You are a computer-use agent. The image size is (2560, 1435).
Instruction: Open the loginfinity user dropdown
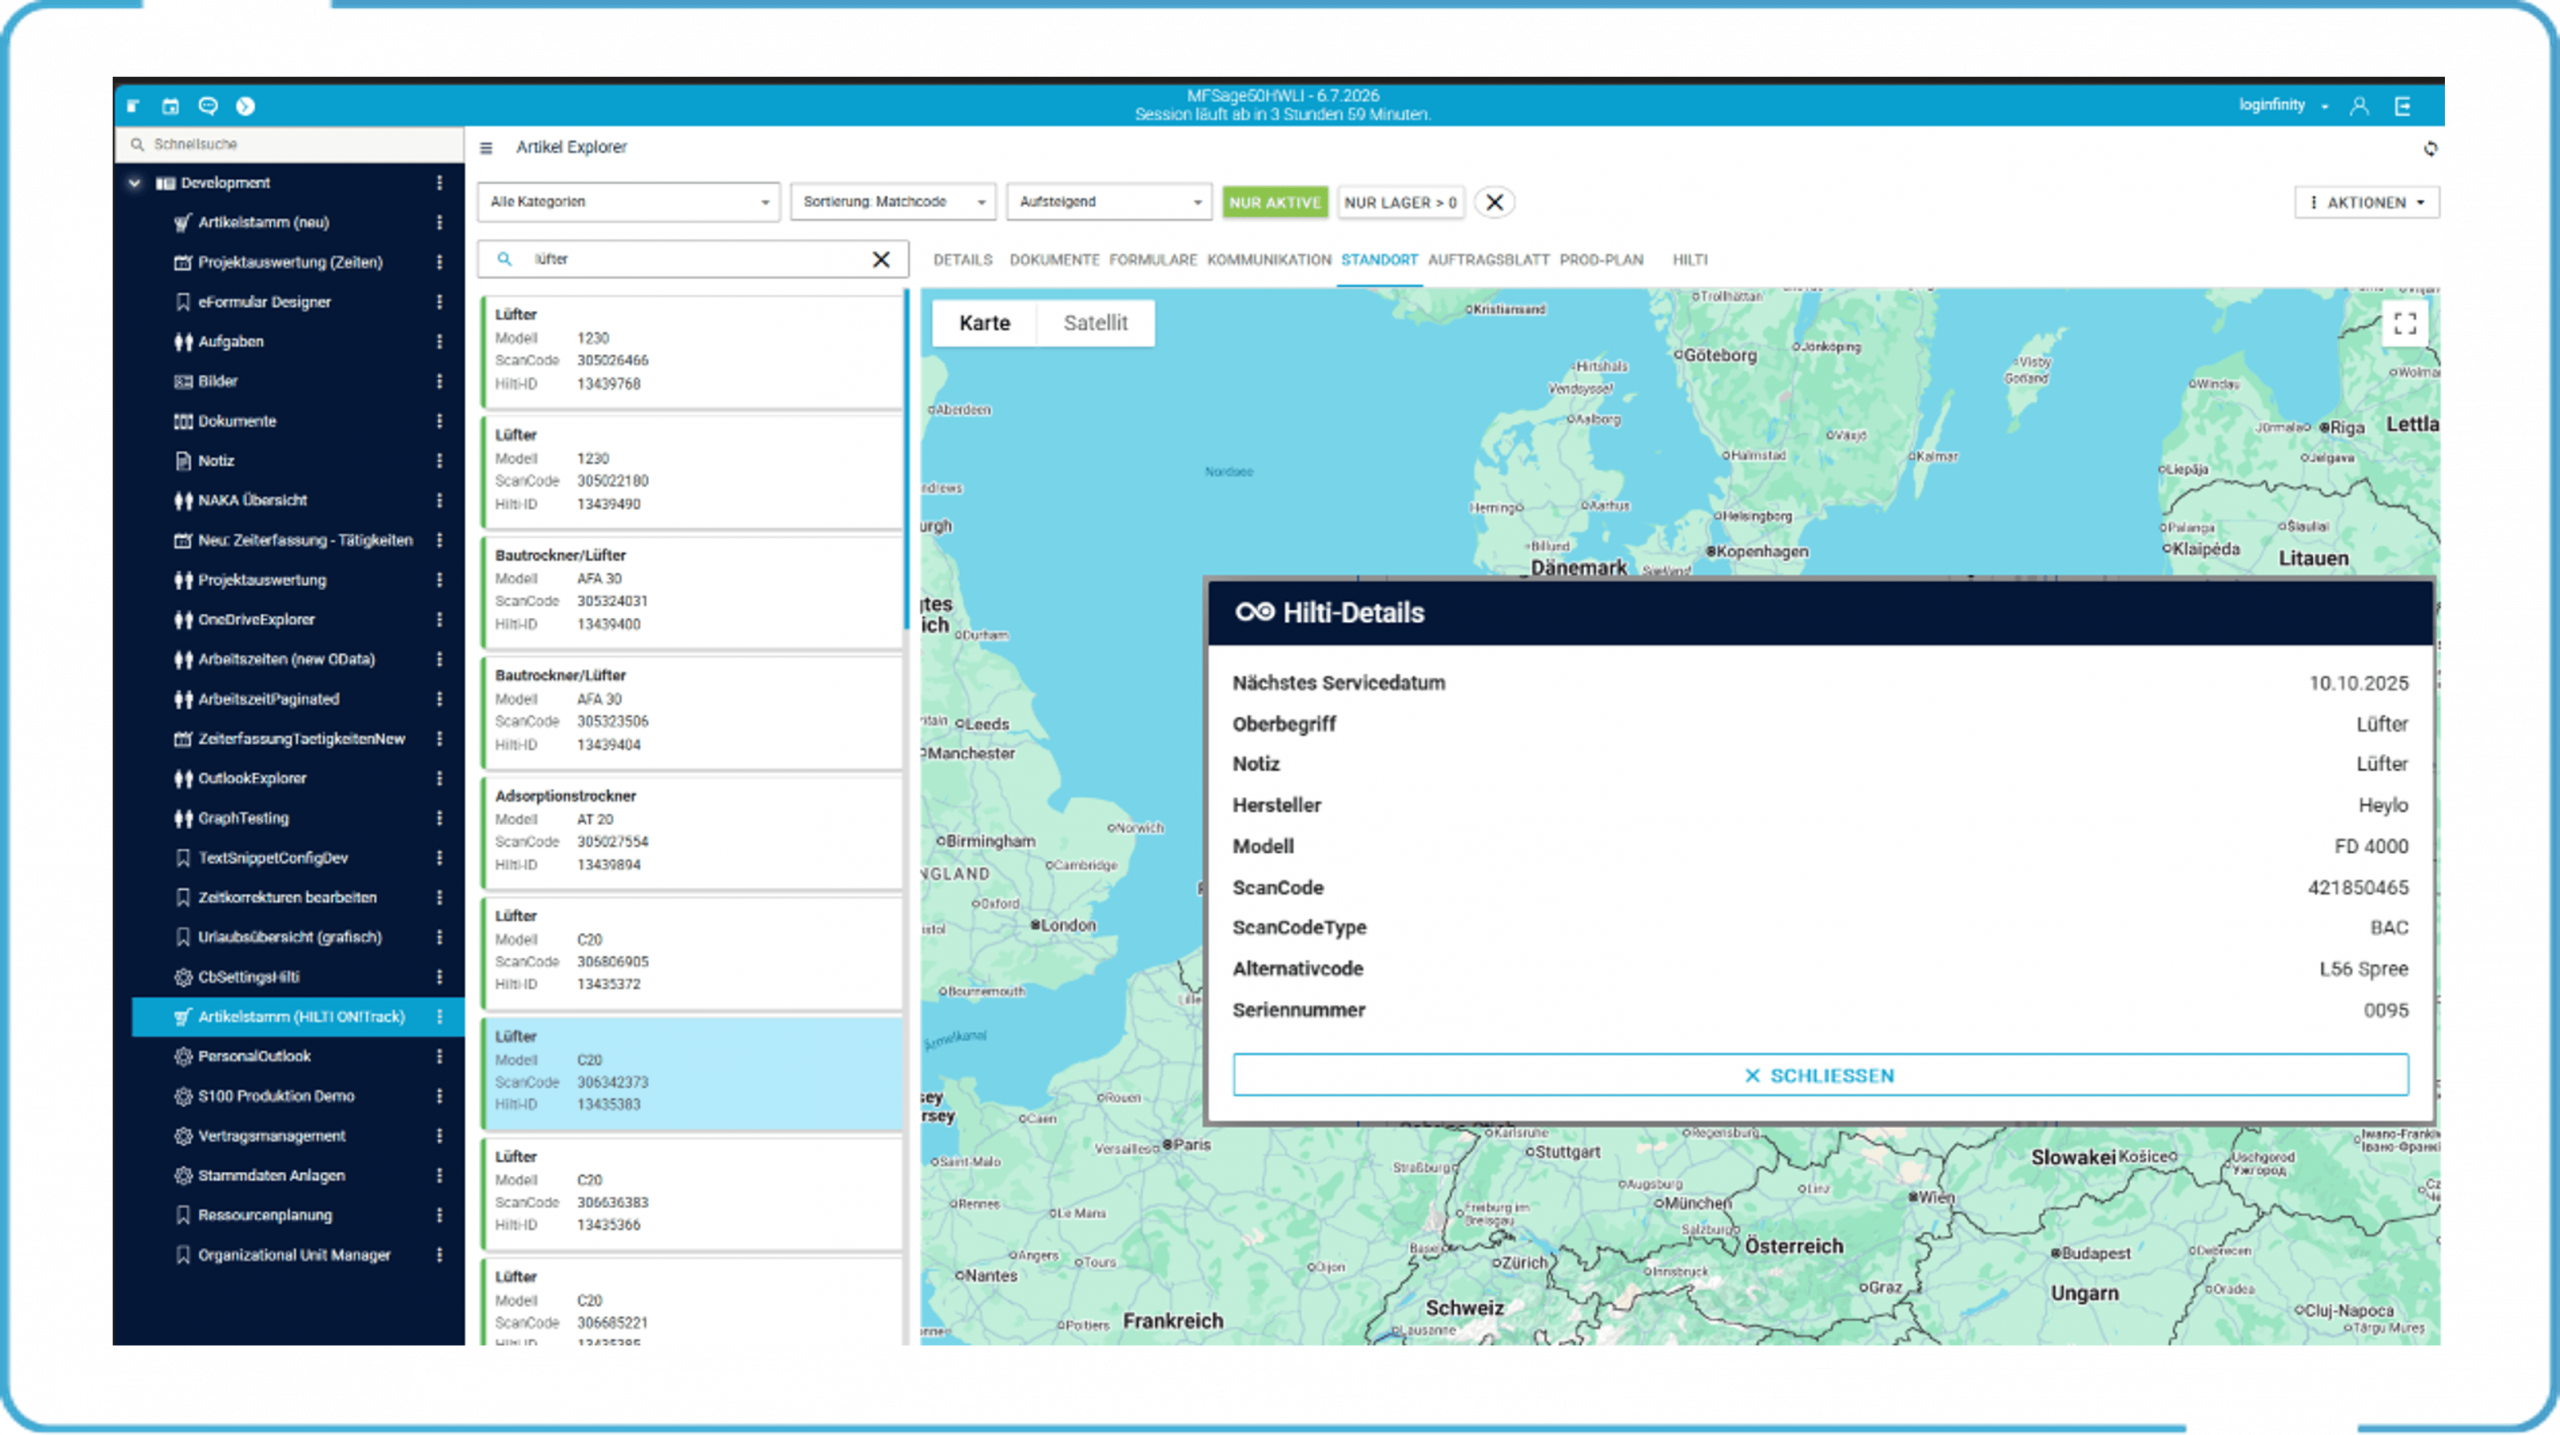coord(2283,105)
